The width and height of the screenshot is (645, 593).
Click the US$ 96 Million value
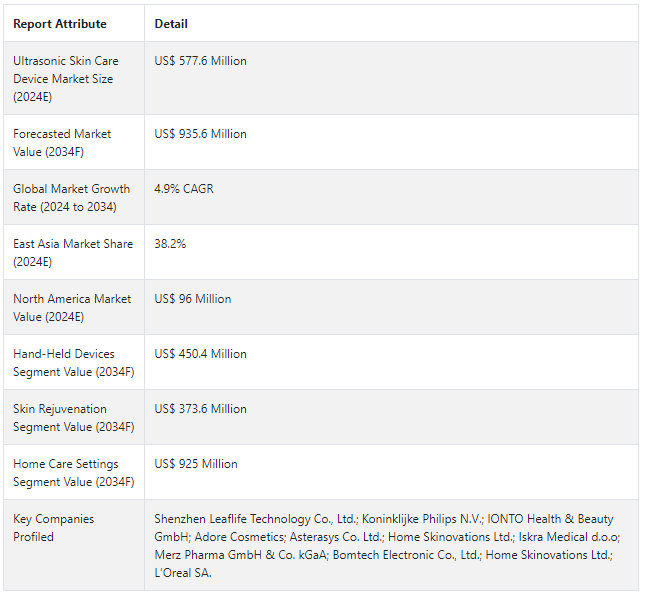point(193,299)
